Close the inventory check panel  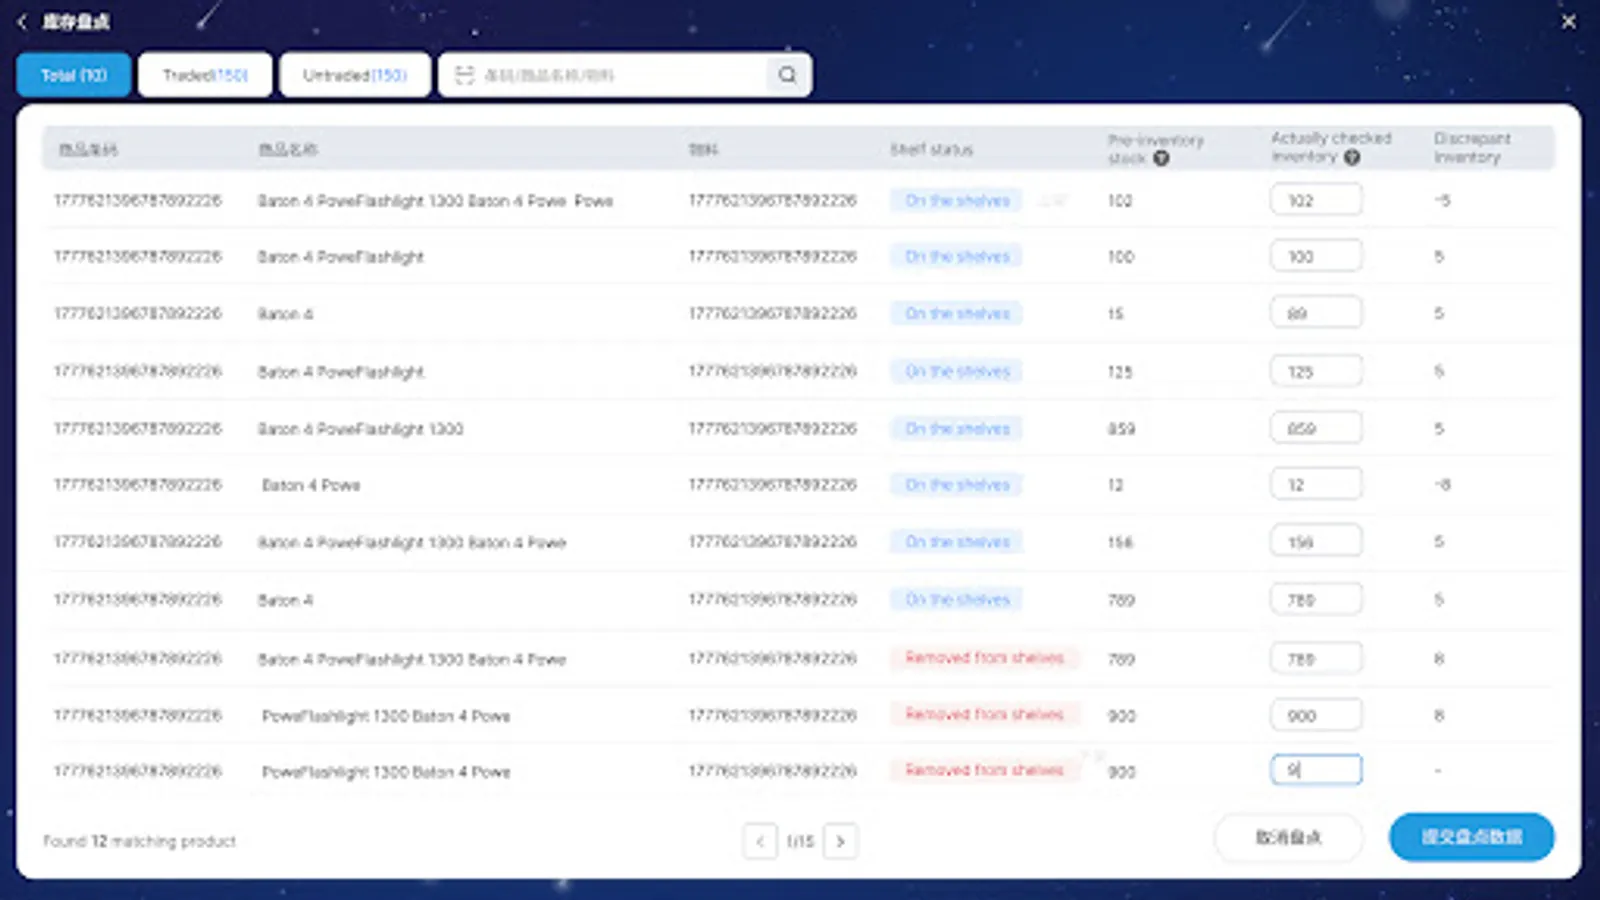(1569, 20)
